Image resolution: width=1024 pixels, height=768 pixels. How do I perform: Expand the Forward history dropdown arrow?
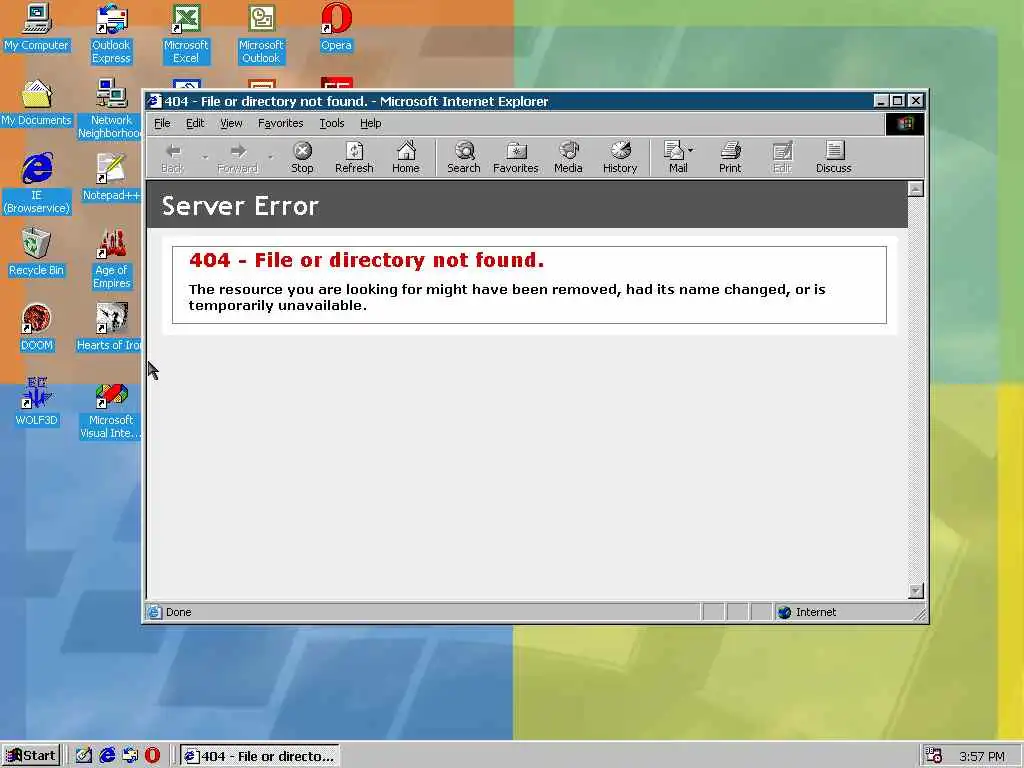click(270, 157)
